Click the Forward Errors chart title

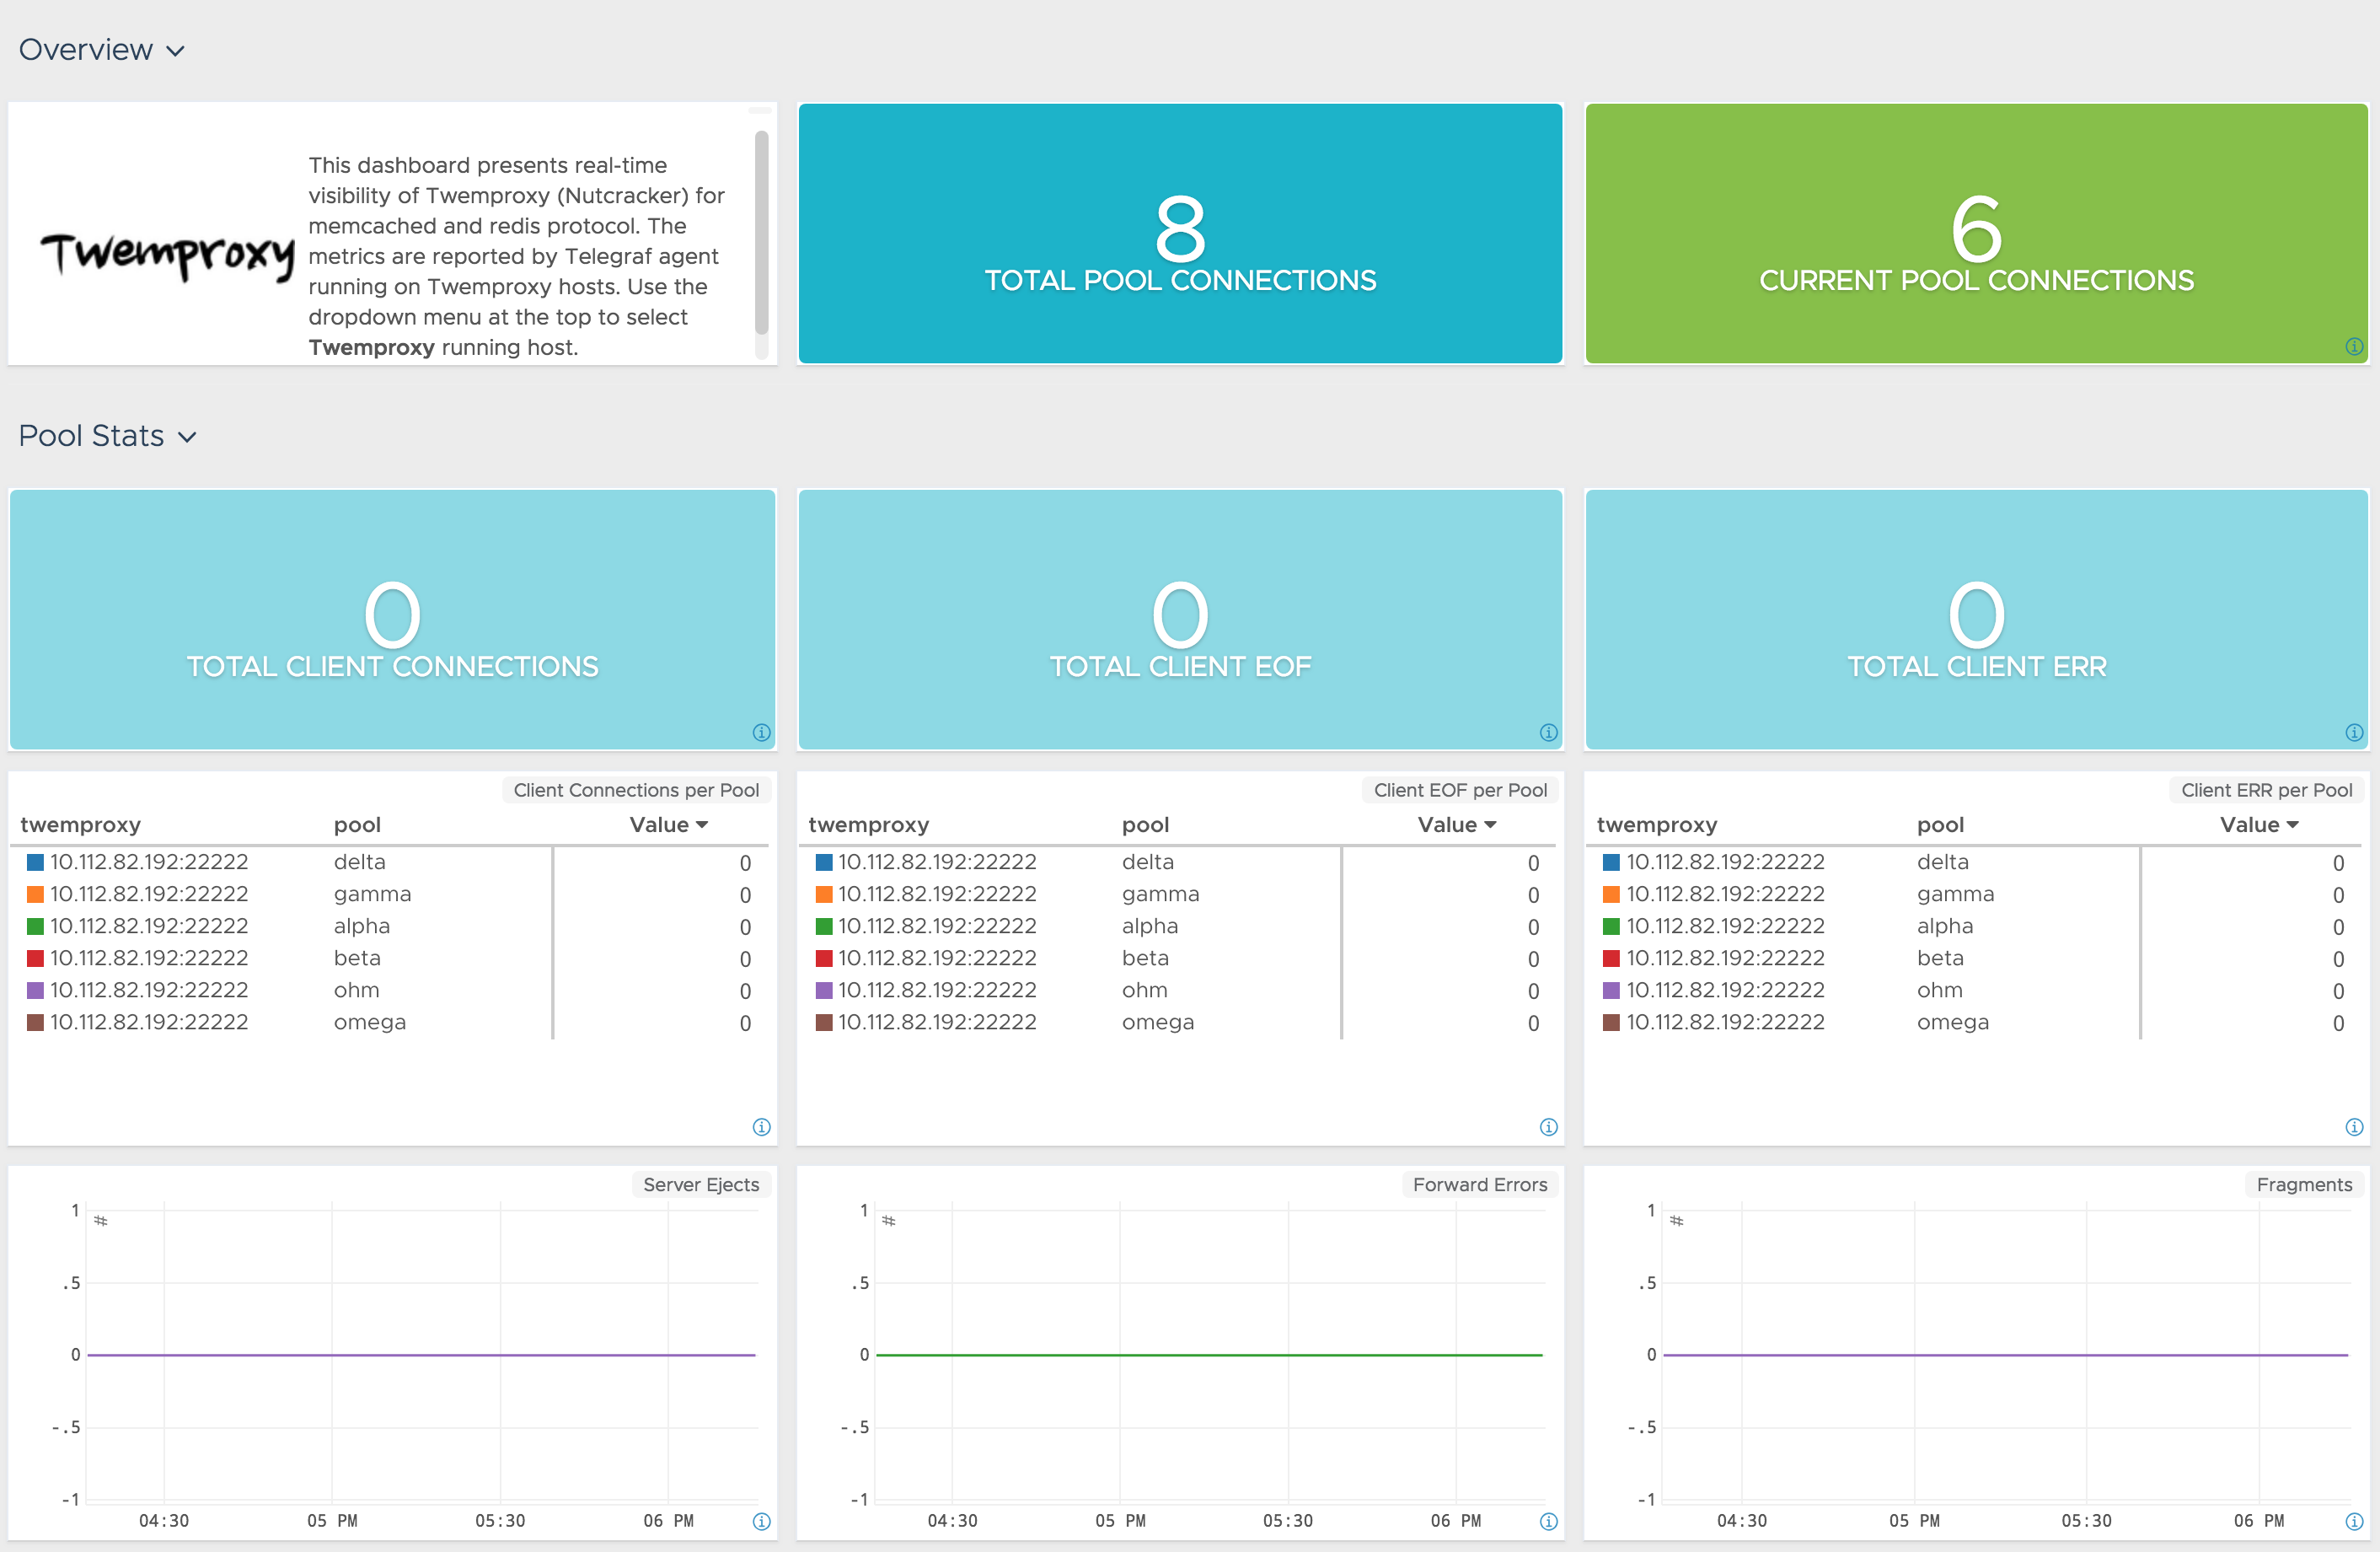tap(1480, 1184)
